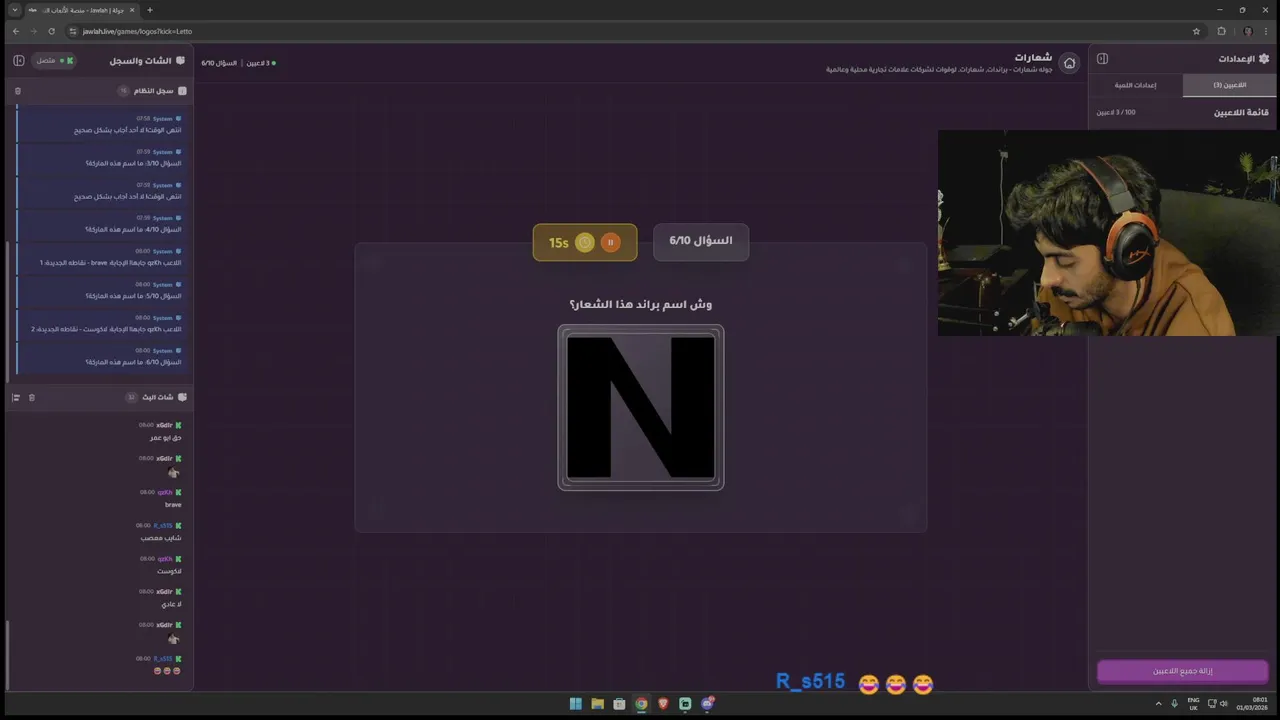Select the jawlah browser tab
The height and width of the screenshot is (720, 1280).
(x=82, y=10)
